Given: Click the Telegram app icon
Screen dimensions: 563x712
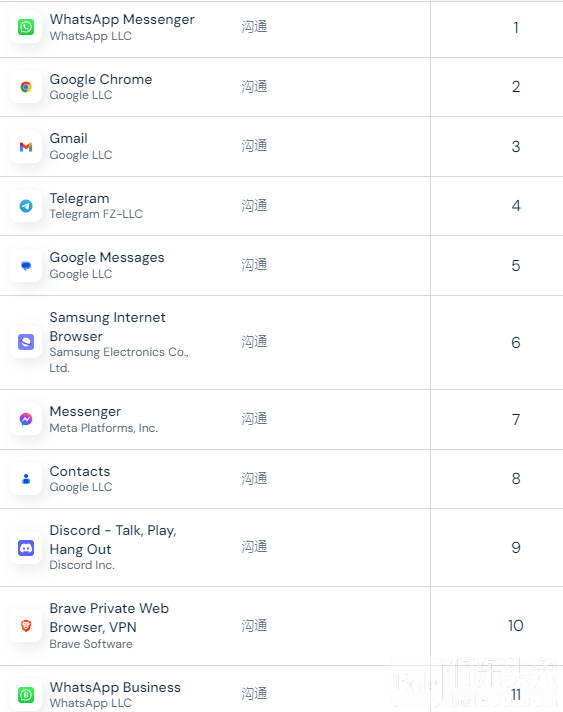Looking at the screenshot, I should pyautogui.click(x=26, y=206).
